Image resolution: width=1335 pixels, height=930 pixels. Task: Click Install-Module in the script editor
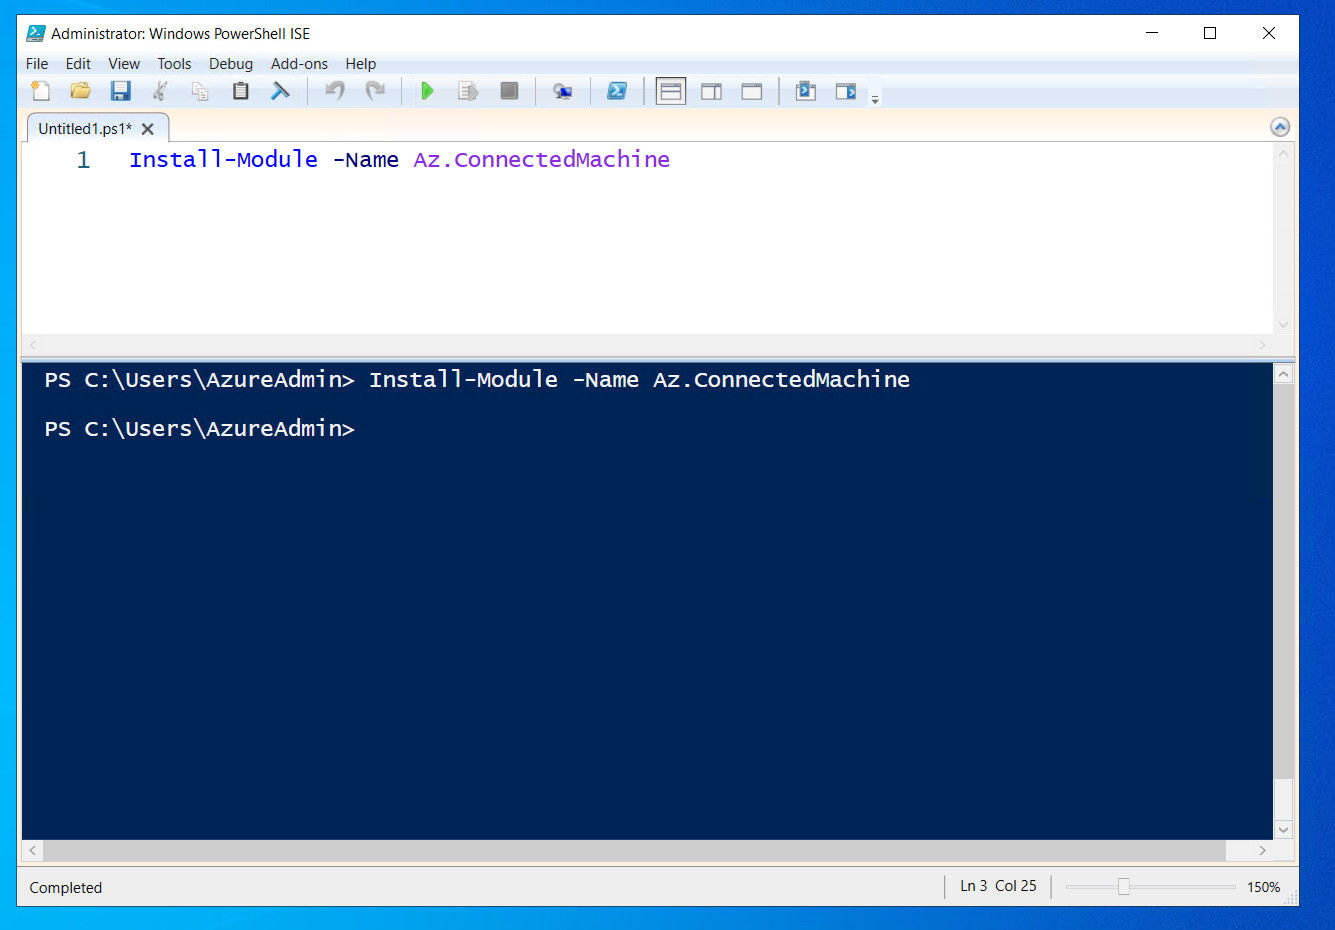pyautogui.click(x=223, y=159)
